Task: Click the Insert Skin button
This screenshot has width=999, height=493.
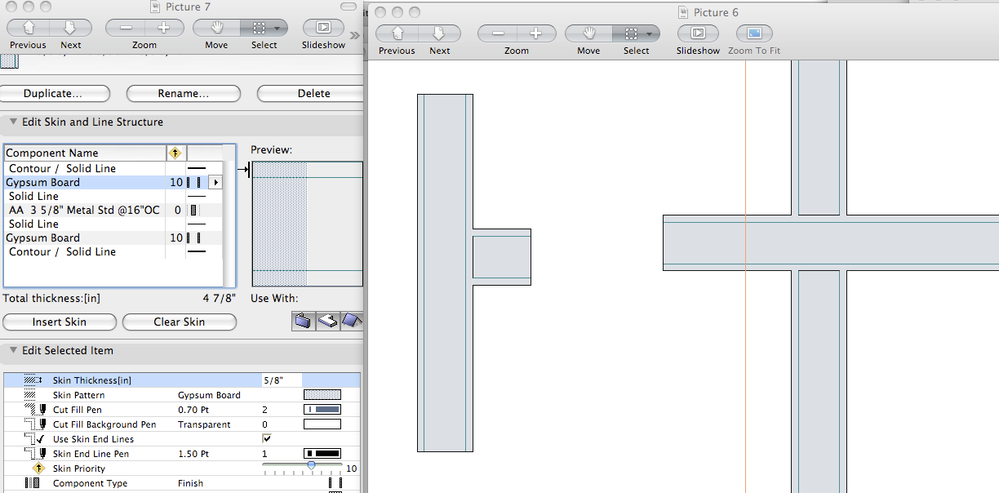Action: (x=59, y=322)
